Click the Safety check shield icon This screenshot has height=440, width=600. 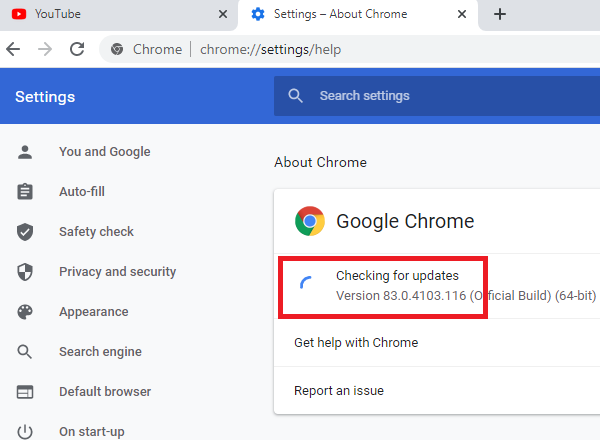tap(25, 232)
